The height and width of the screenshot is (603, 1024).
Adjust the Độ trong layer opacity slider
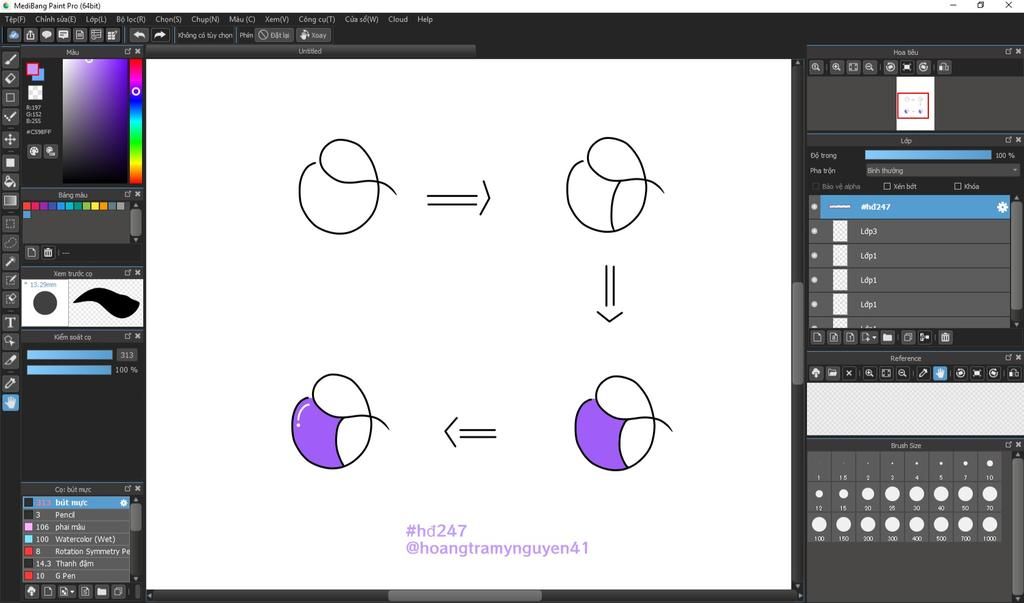[x=927, y=155]
